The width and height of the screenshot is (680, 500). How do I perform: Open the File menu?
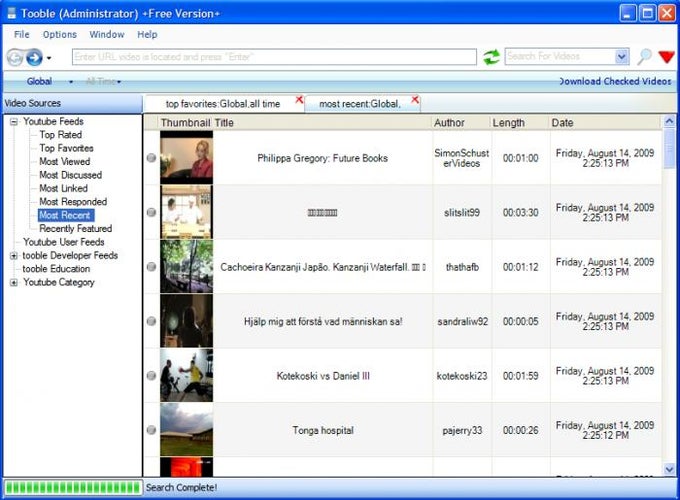click(22, 34)
